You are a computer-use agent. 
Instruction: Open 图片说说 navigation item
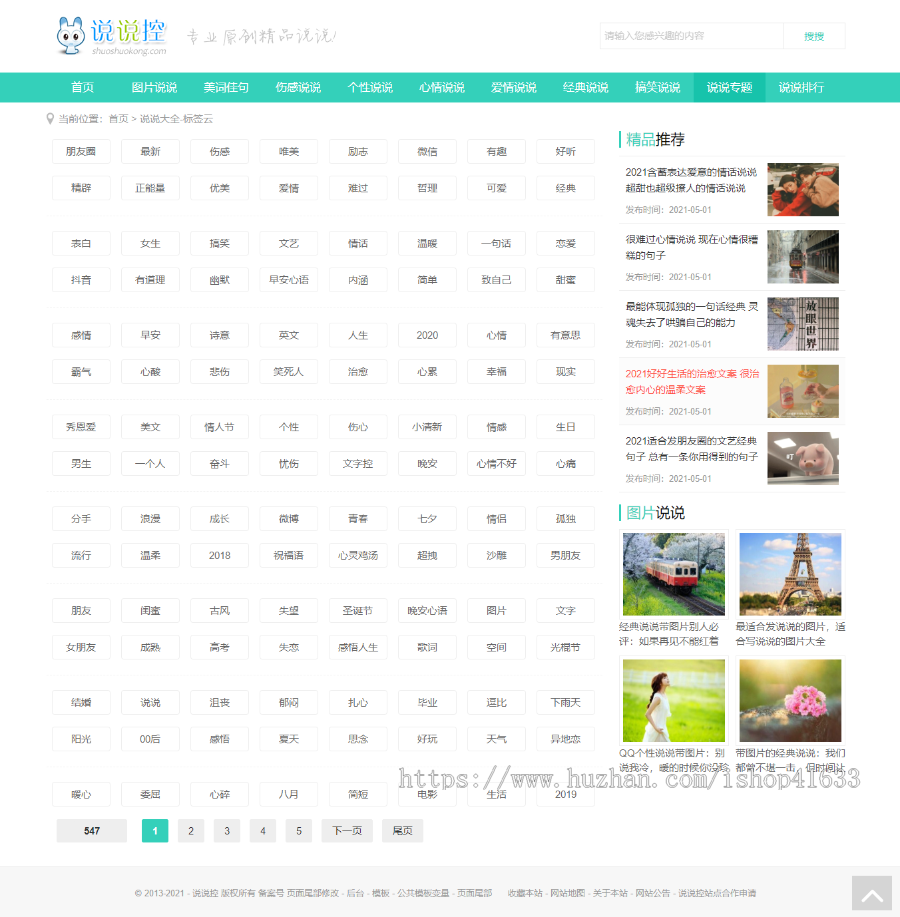coord(154,88)
